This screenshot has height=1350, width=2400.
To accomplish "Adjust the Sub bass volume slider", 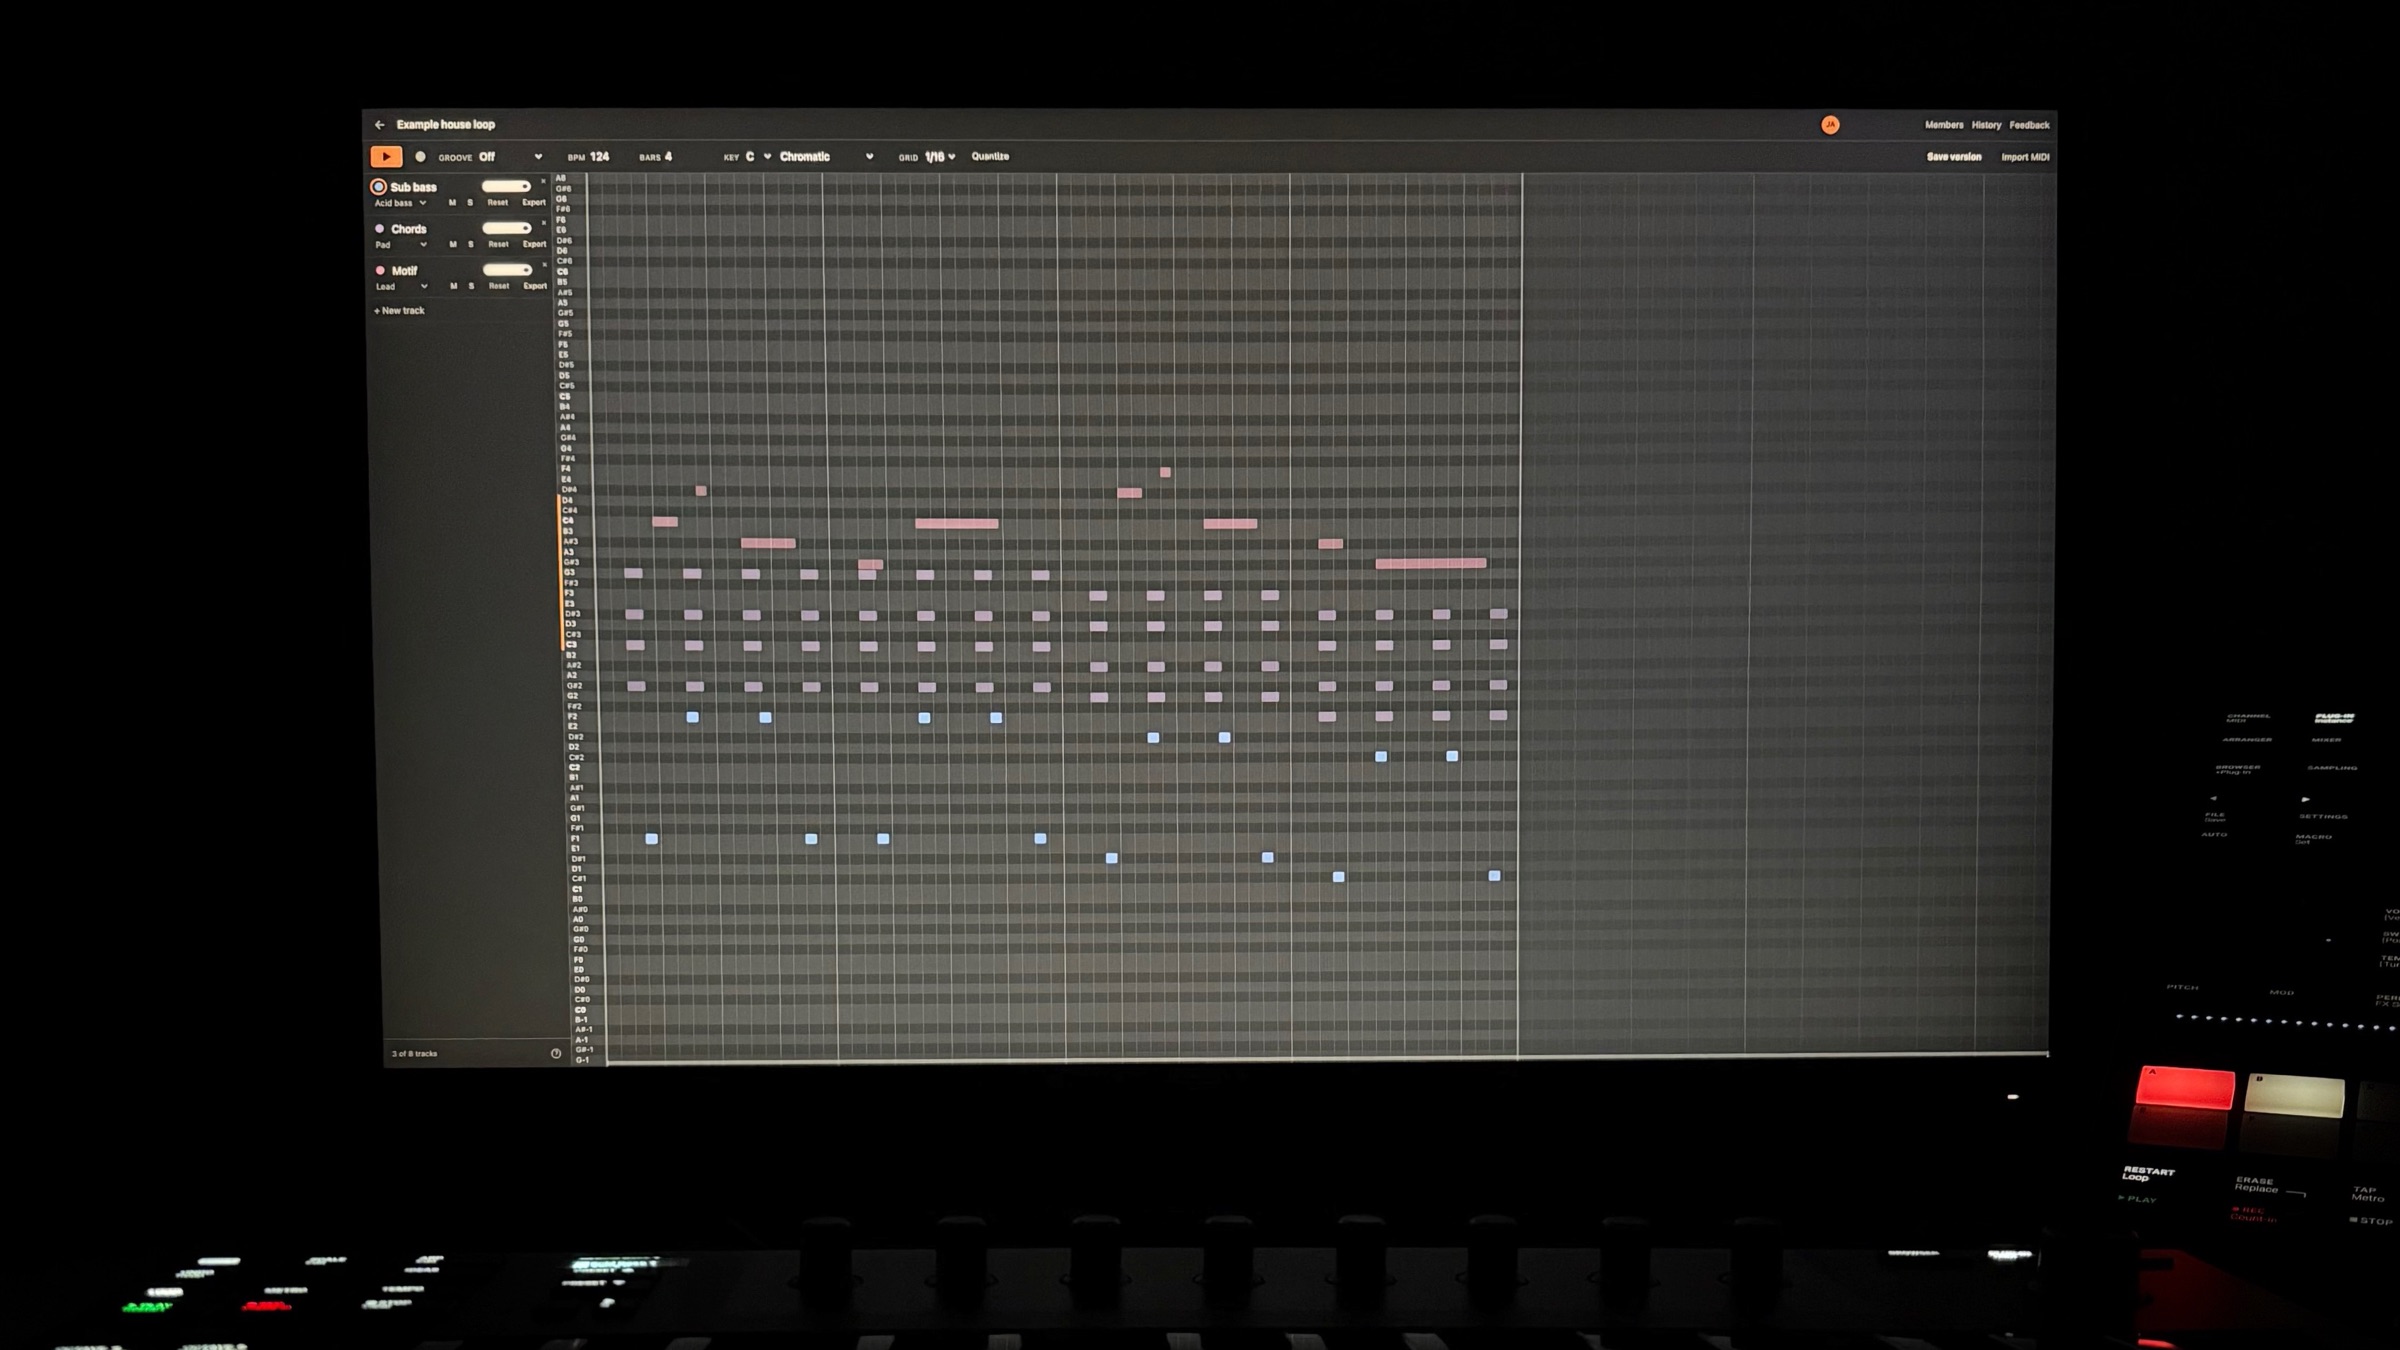I will pos(506,186).
